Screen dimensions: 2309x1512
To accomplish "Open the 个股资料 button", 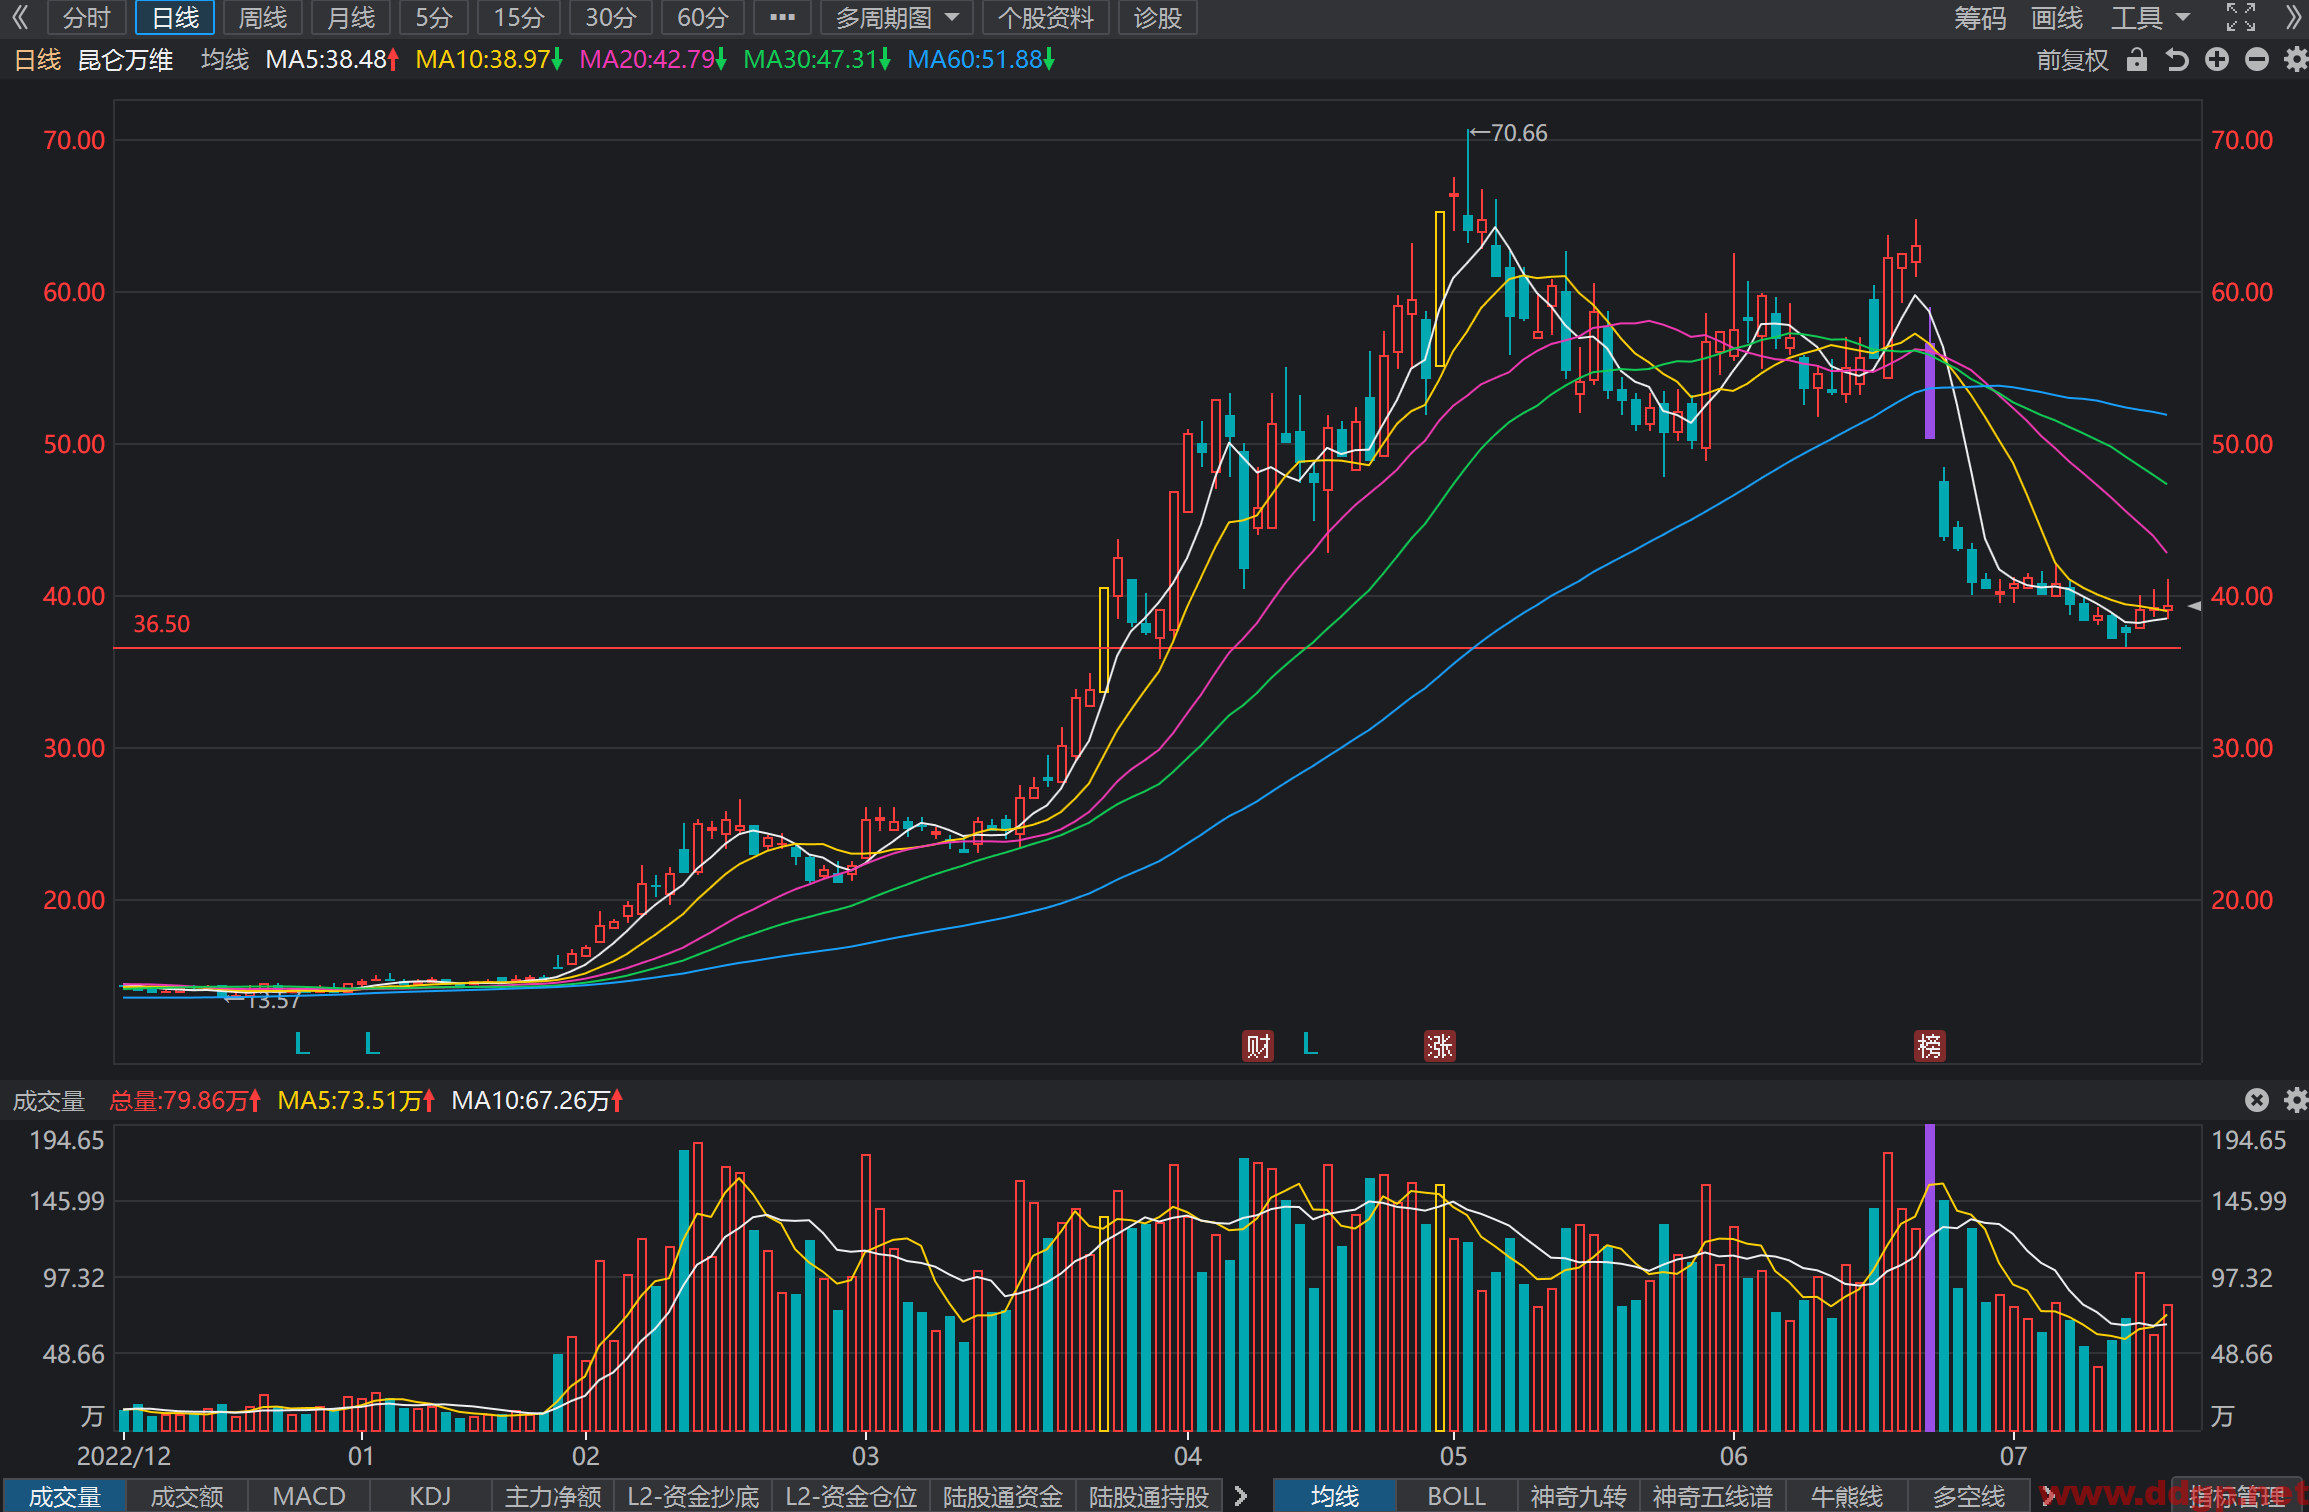I will point(1045,17).
